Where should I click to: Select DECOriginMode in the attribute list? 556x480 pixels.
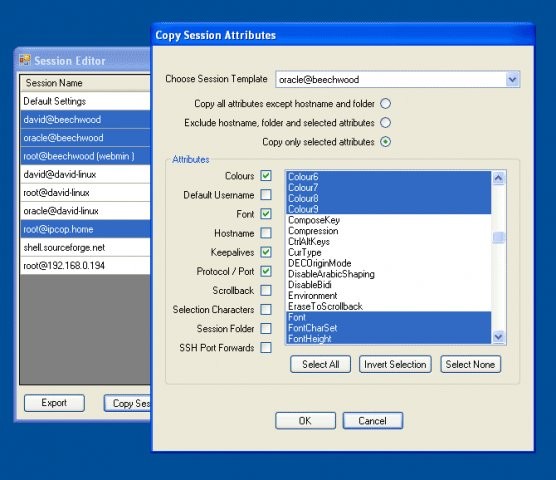pos(388,263)
